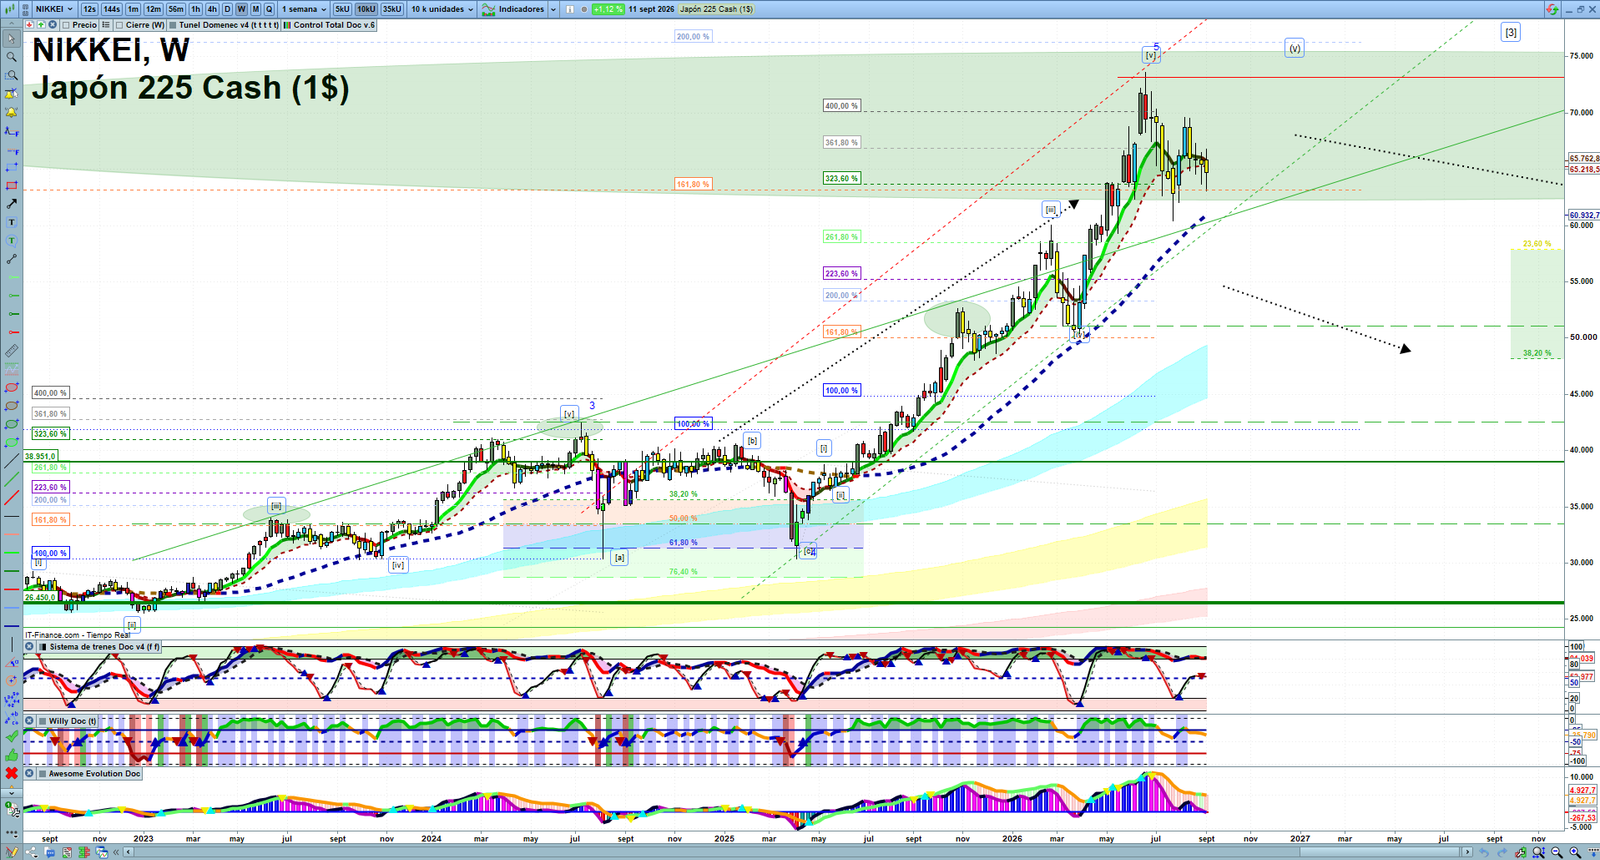Click the Indicadores chart icon
This screenshot has width=1600, height=860.
tap(488, 9)
